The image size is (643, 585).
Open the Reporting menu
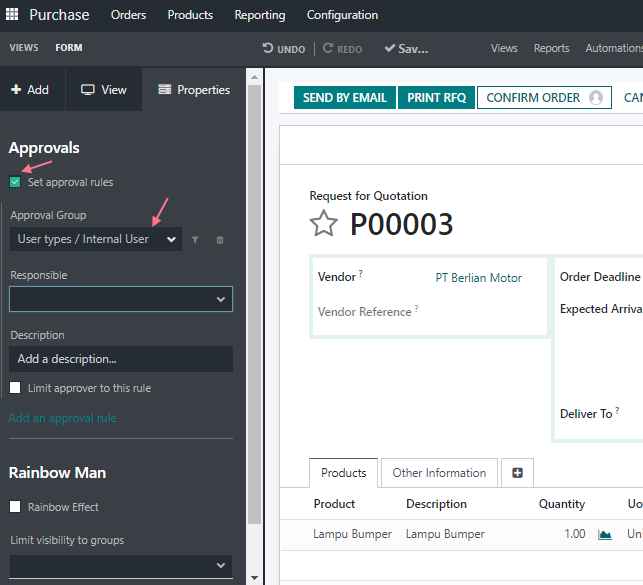click(x=260, y=15)
